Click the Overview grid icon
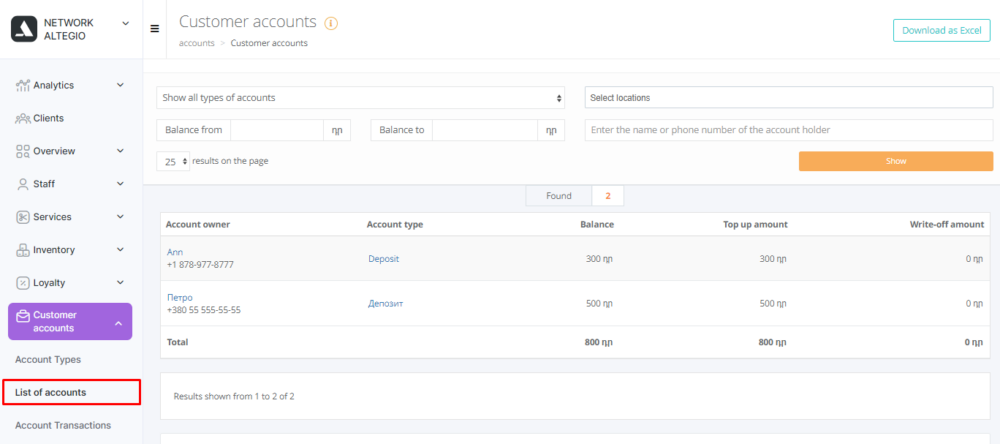The image size is (1000, 444). [23, 152]
